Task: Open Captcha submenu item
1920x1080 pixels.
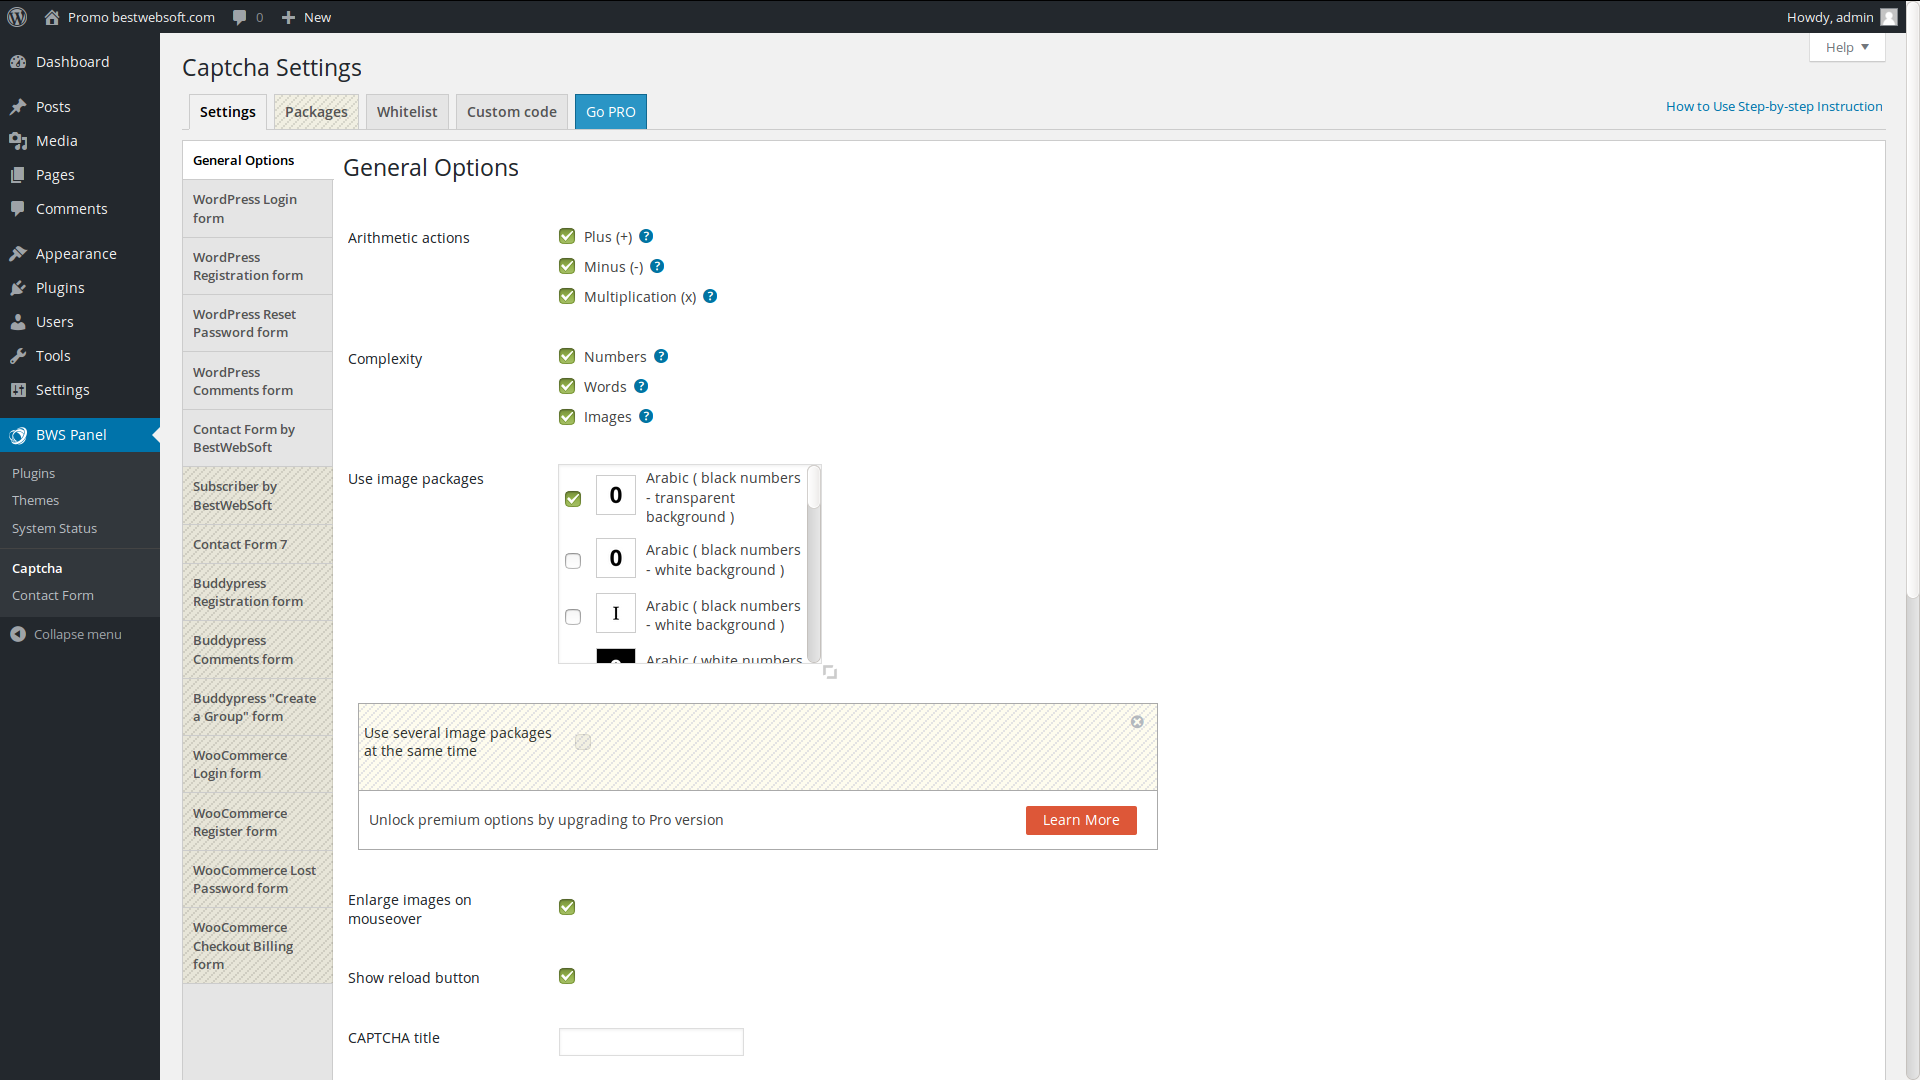Action: point(37,568)
